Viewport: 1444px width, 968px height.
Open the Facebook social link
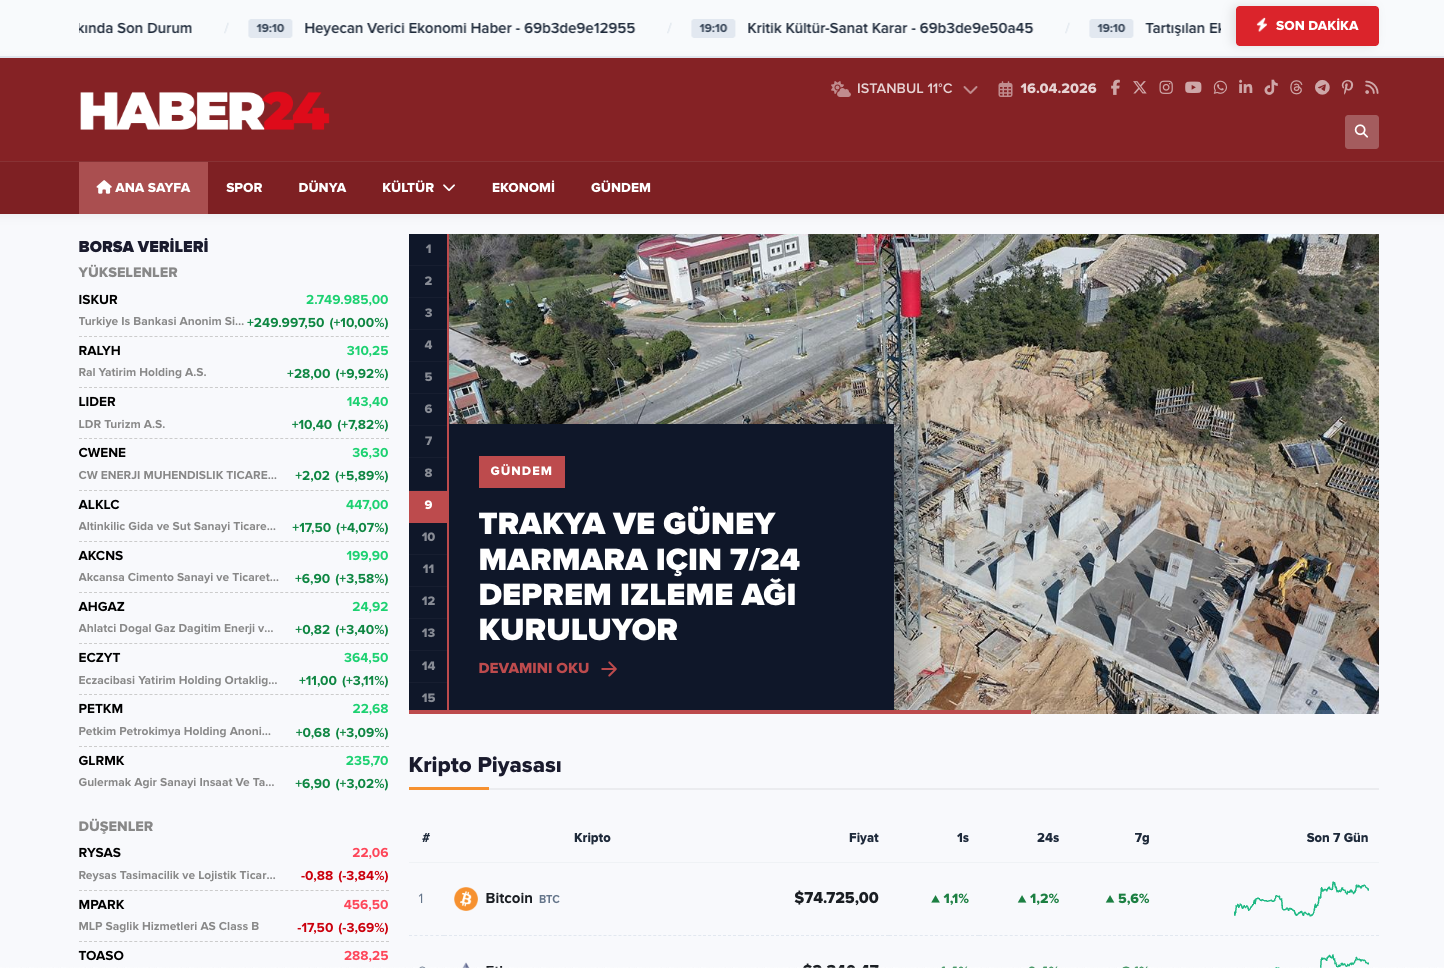coord(1115,88)
